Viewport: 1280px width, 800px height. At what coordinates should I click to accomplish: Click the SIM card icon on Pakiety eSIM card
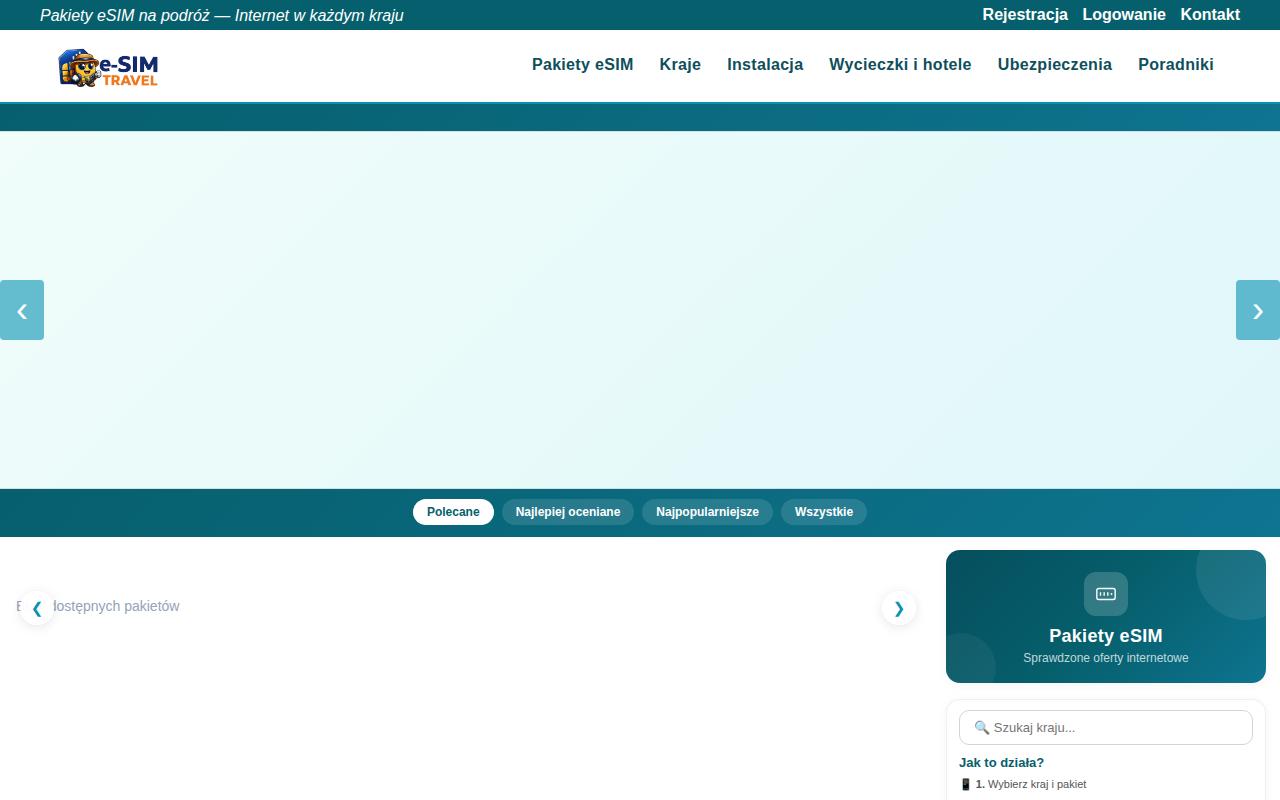[1105, 593]
